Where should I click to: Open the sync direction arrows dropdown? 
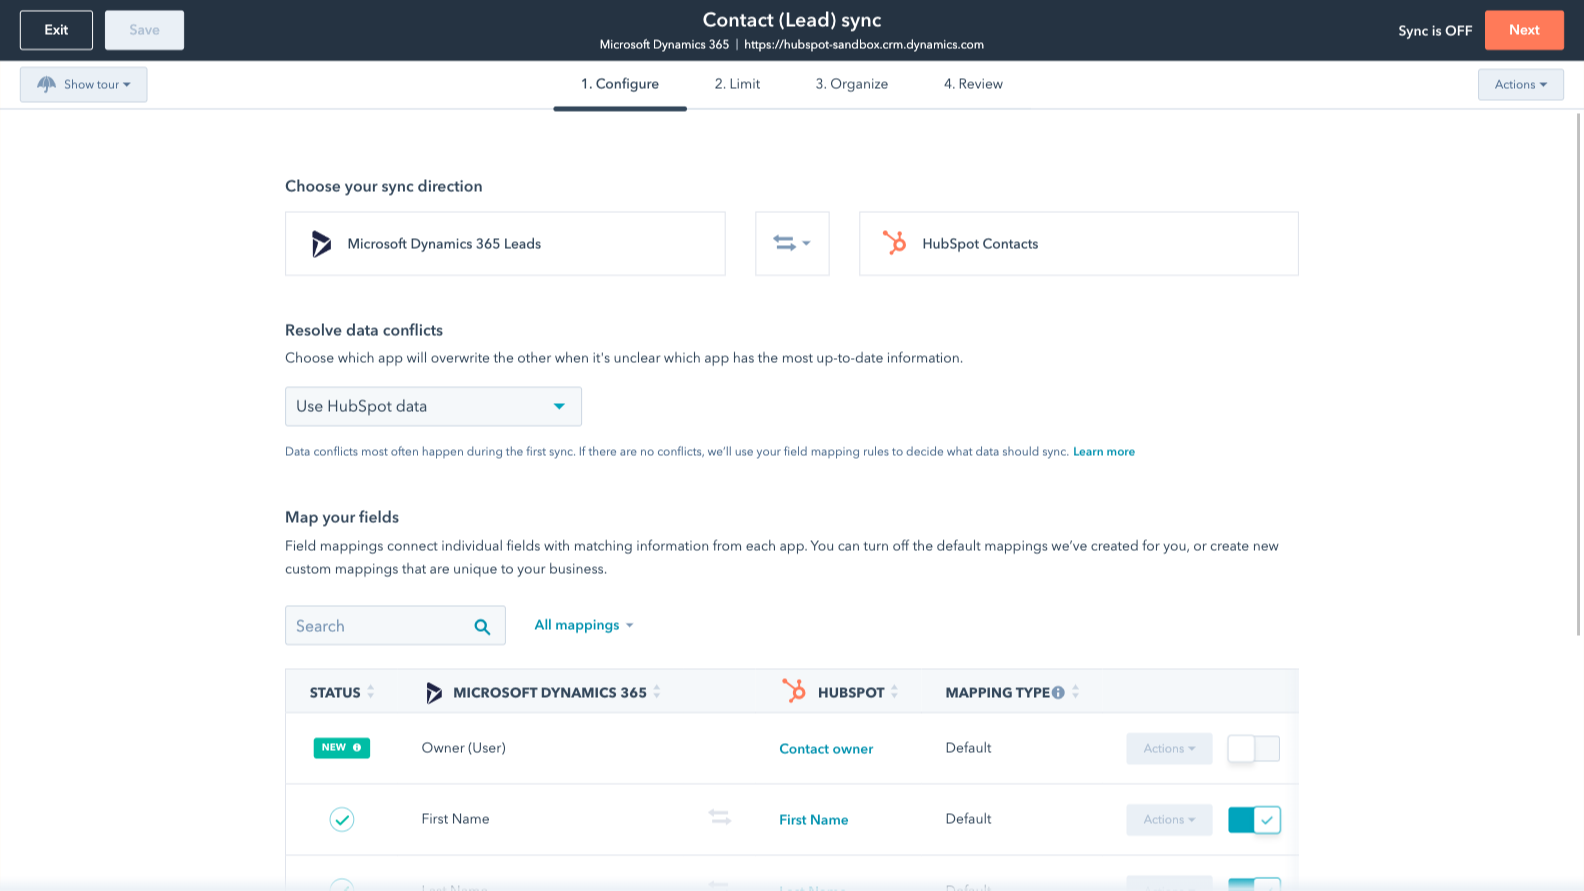(x=792, y=243)
